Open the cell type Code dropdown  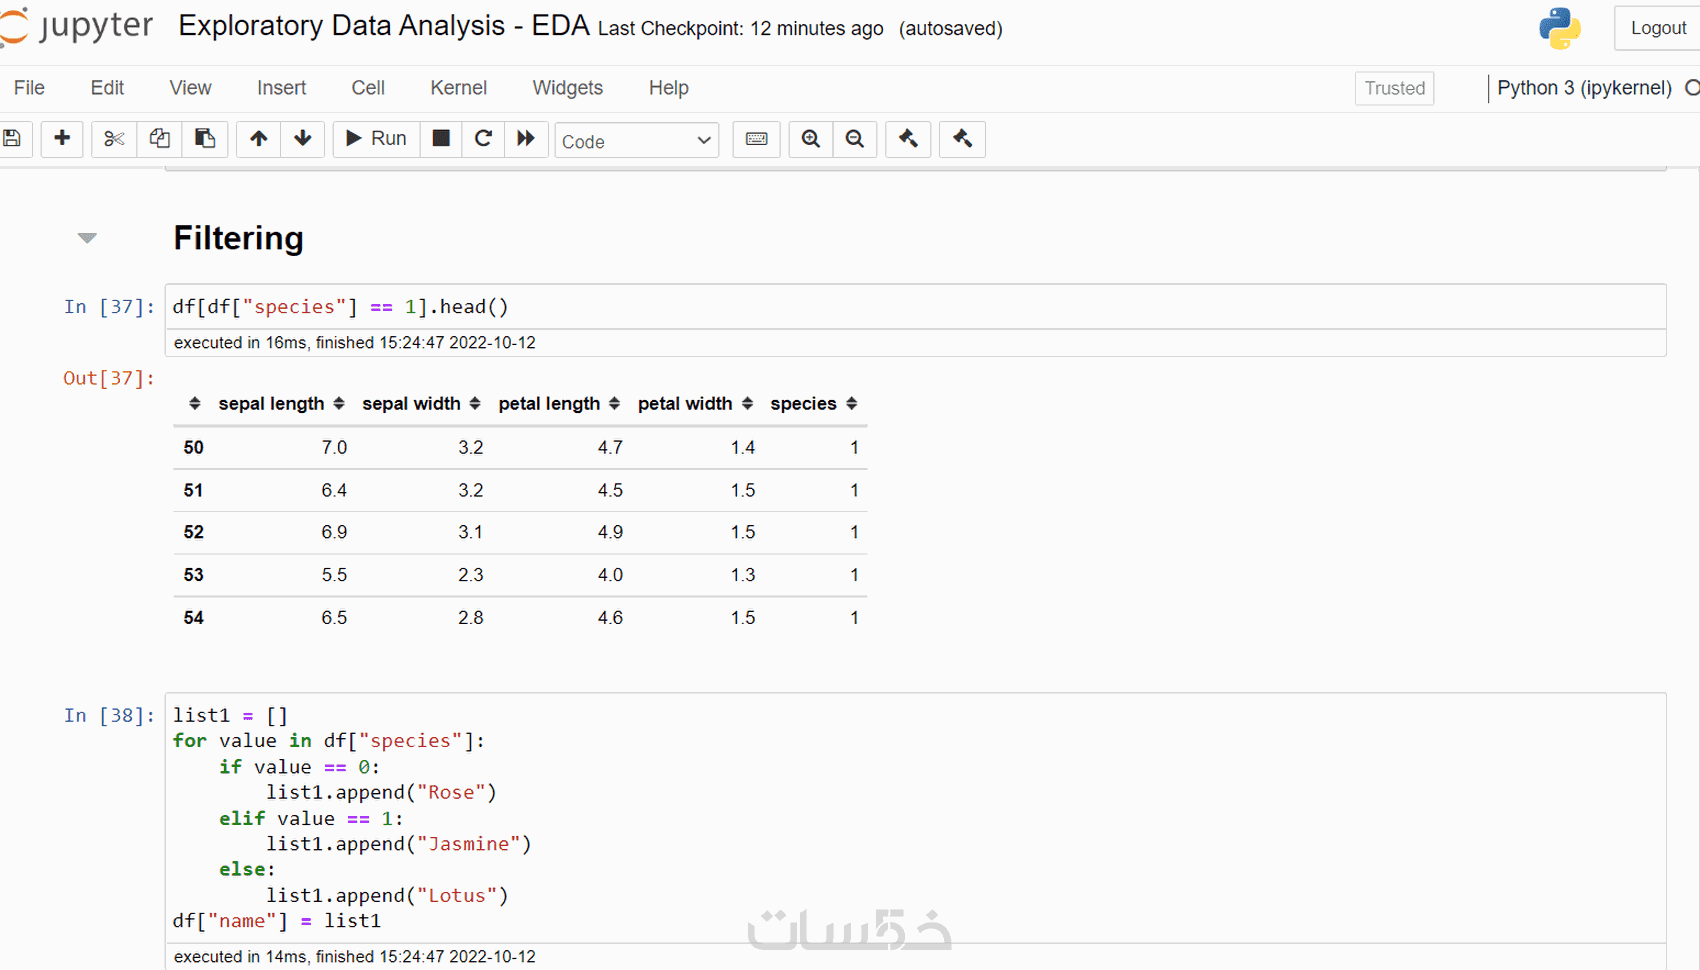(636, 141)
